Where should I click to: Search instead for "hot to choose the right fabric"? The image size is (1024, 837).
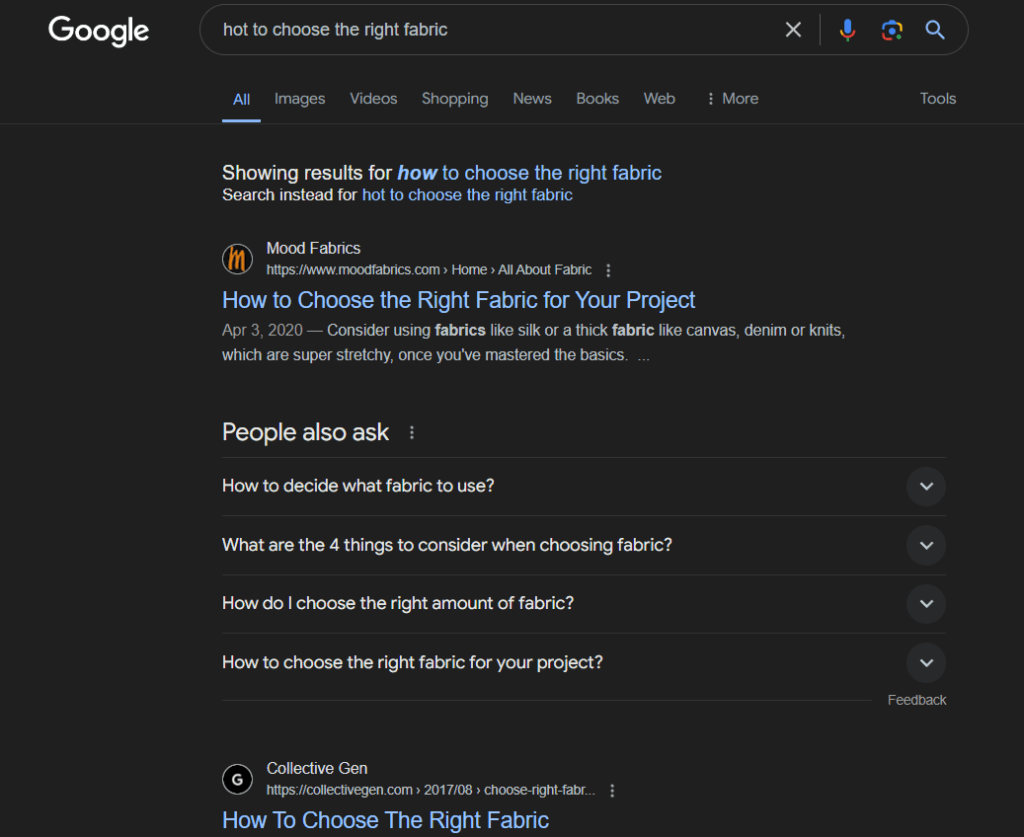click(x=467, y=195)
